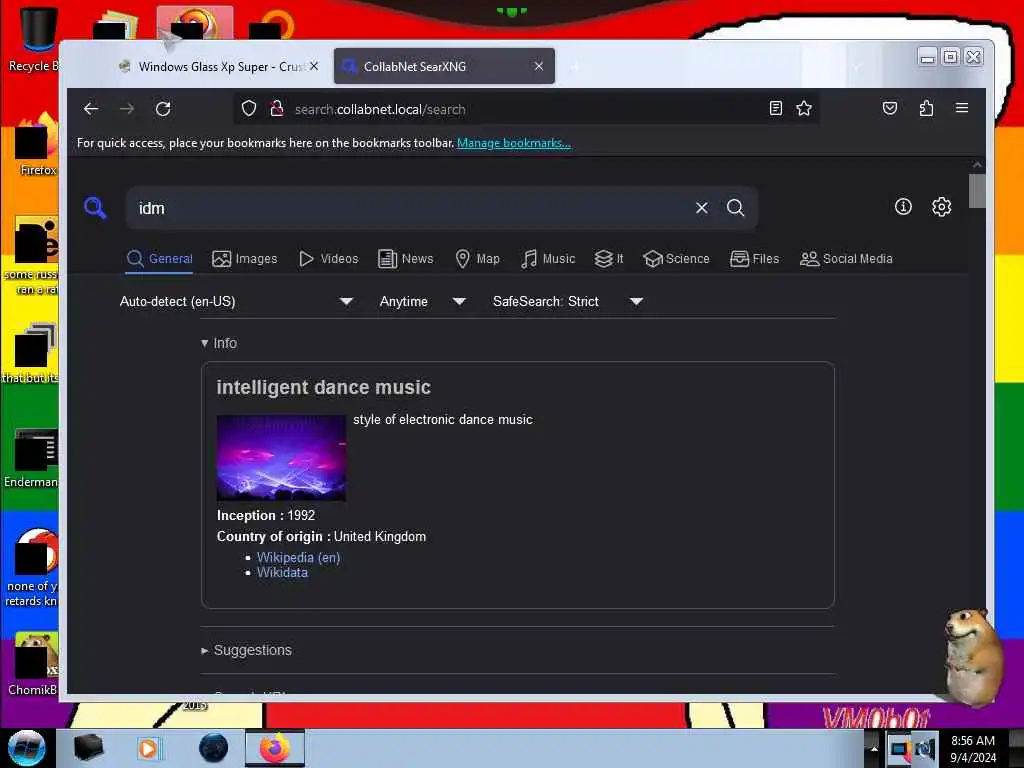Click the SearXNG magnifier logo
Image resolution: width=1024 pixels, height=768 pixels.
[95, 208]
